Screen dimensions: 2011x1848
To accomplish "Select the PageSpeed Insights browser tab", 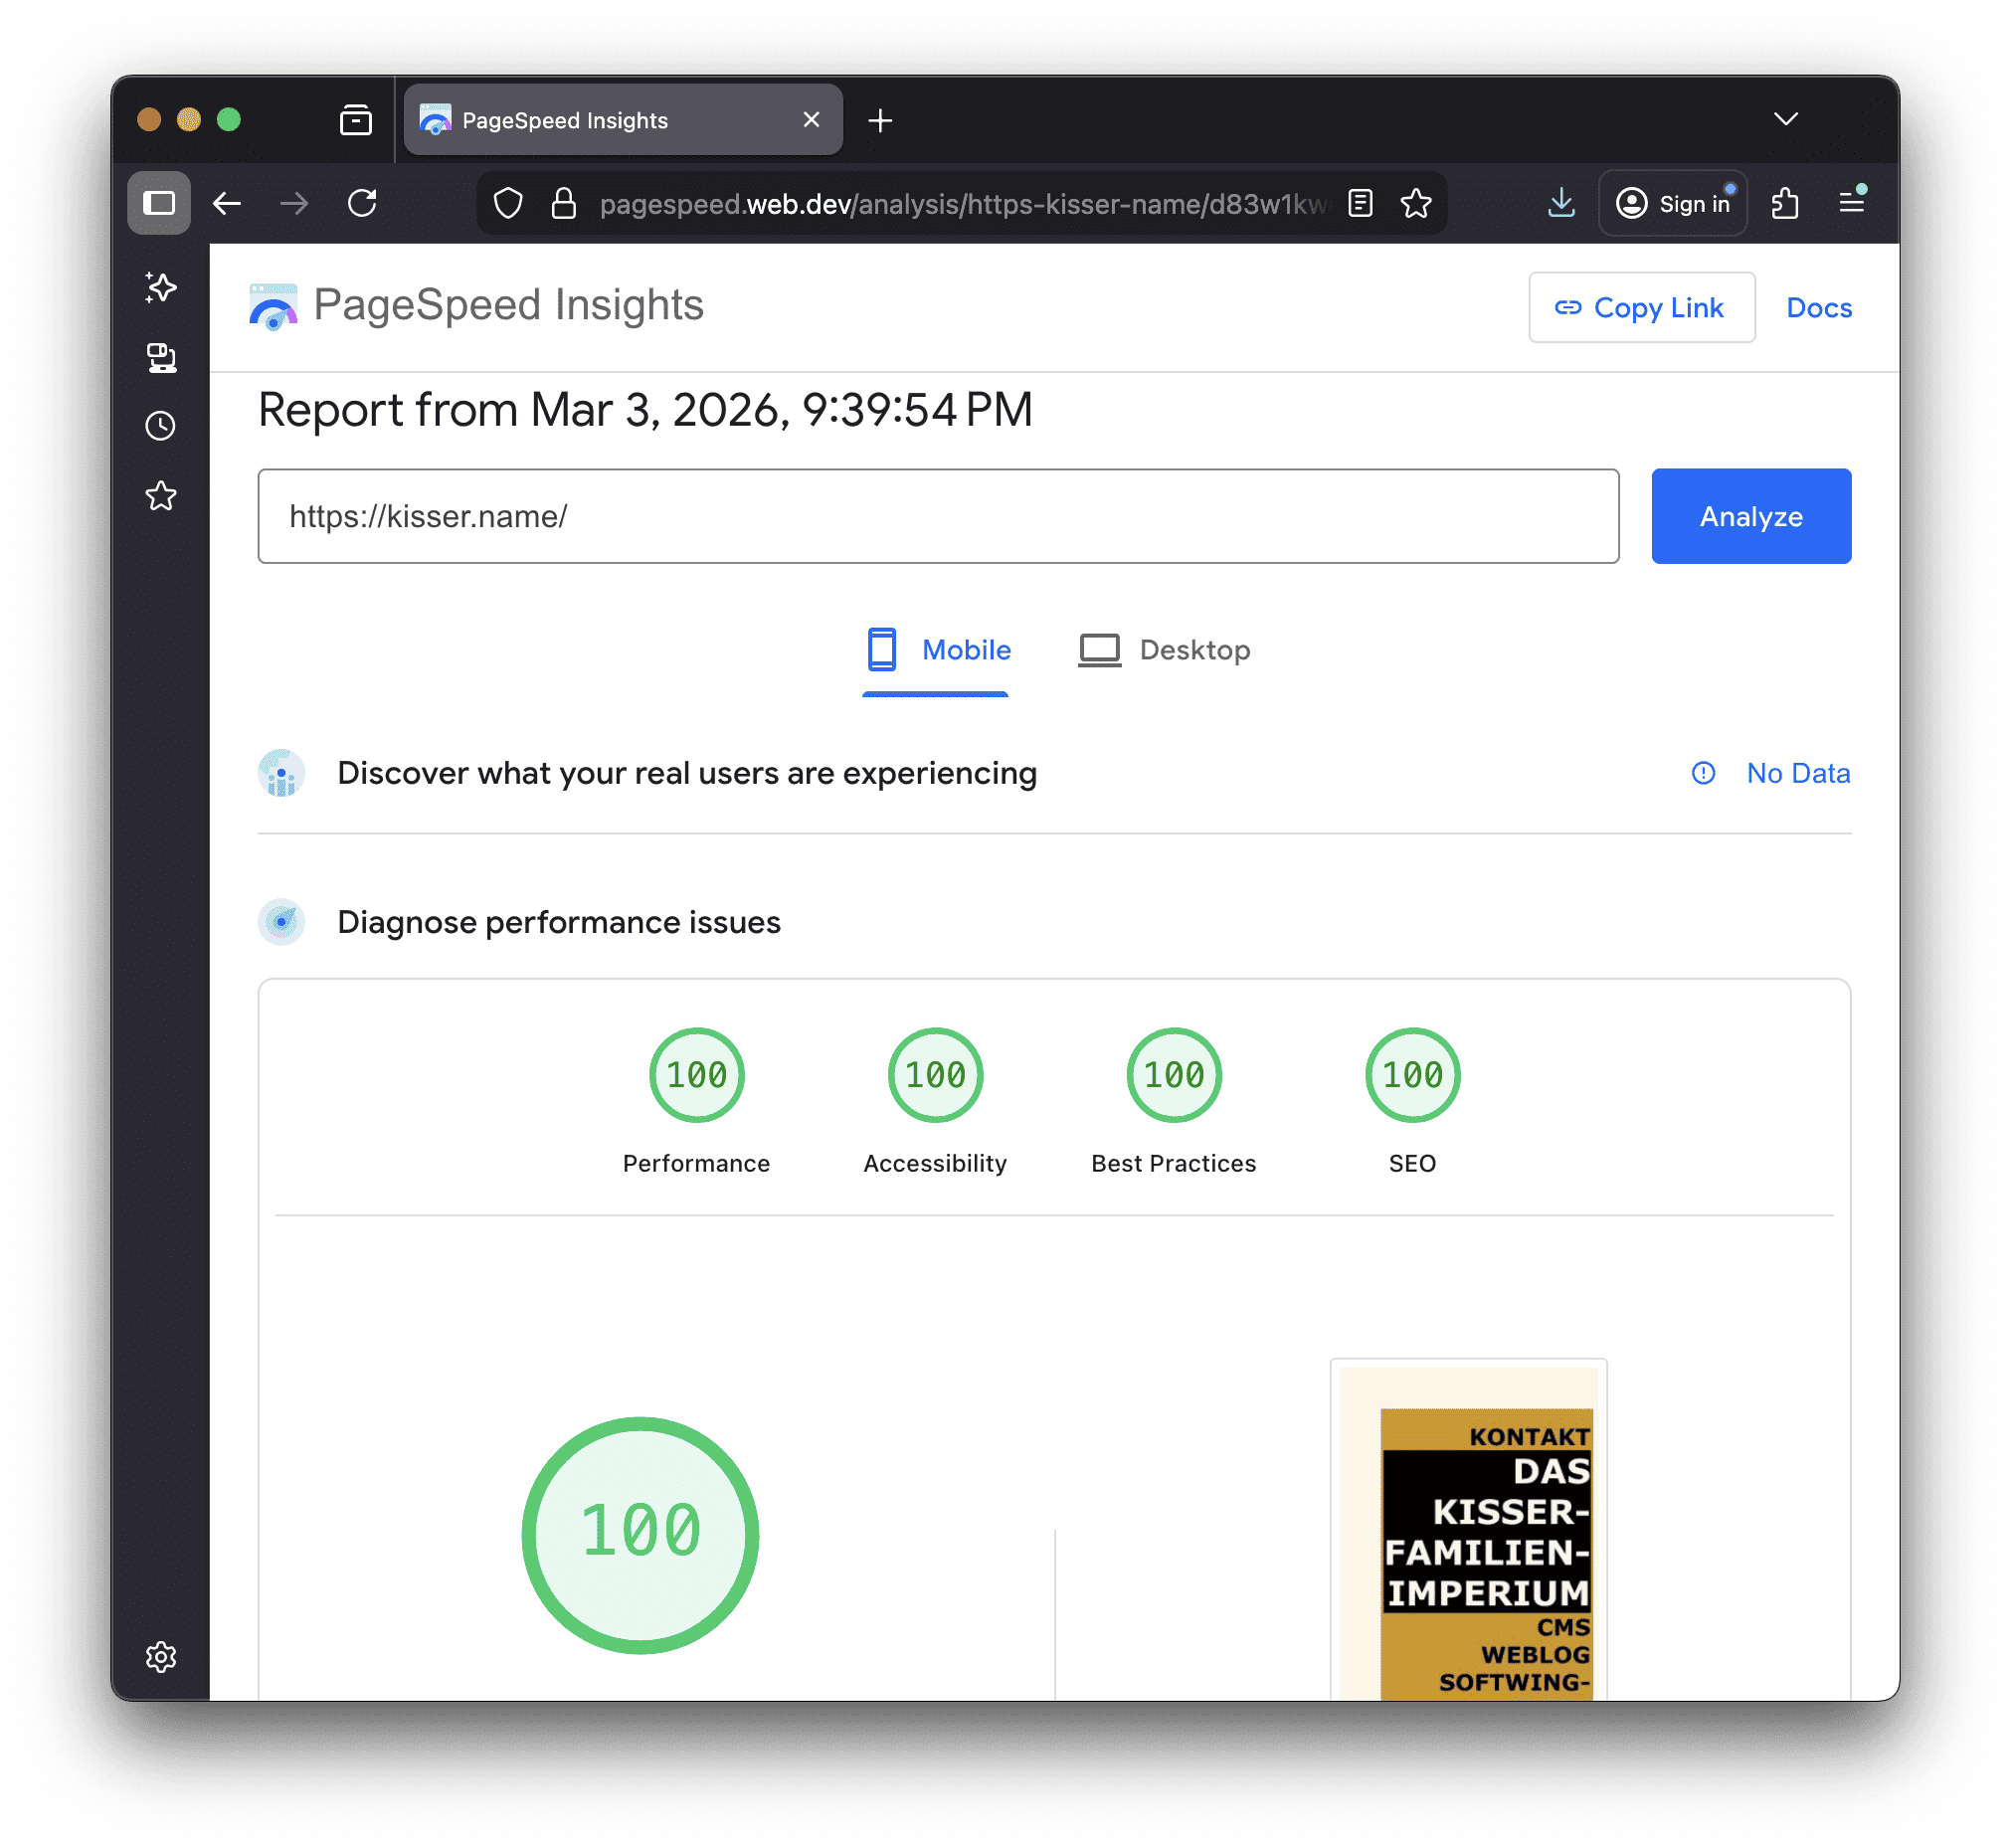I will 565,119.
